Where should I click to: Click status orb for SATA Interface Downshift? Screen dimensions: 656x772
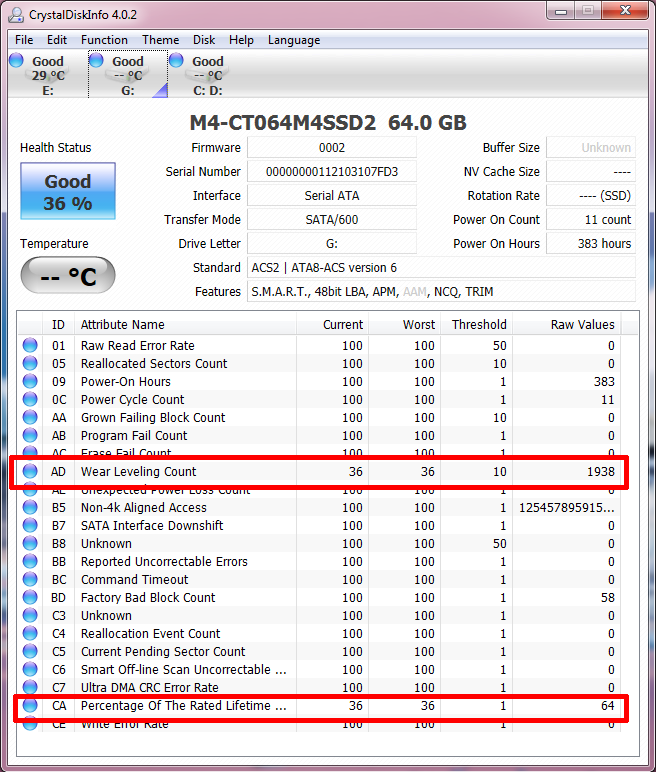coord(30,525)
